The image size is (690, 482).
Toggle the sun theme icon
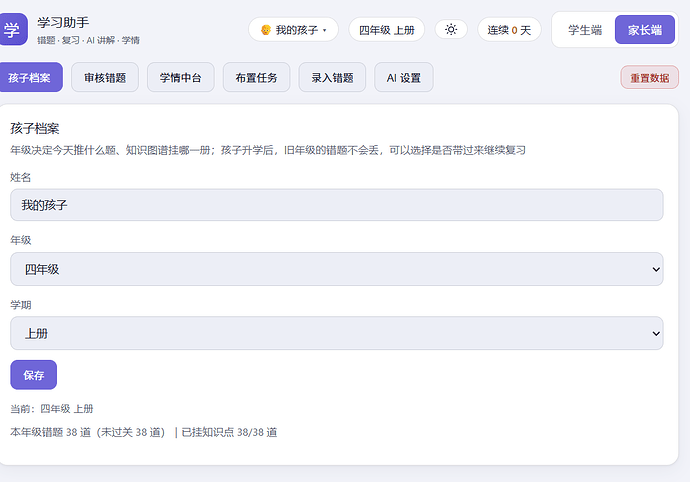451,29
